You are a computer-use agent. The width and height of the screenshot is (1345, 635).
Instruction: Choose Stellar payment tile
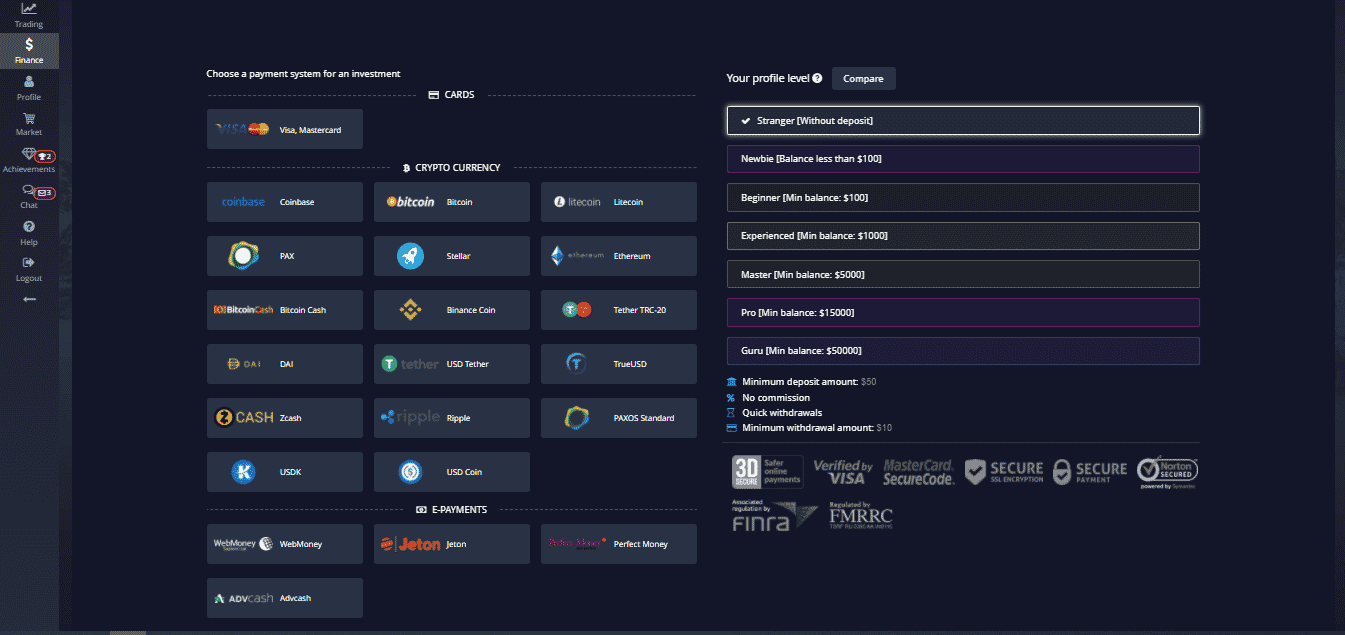(452, 256)
